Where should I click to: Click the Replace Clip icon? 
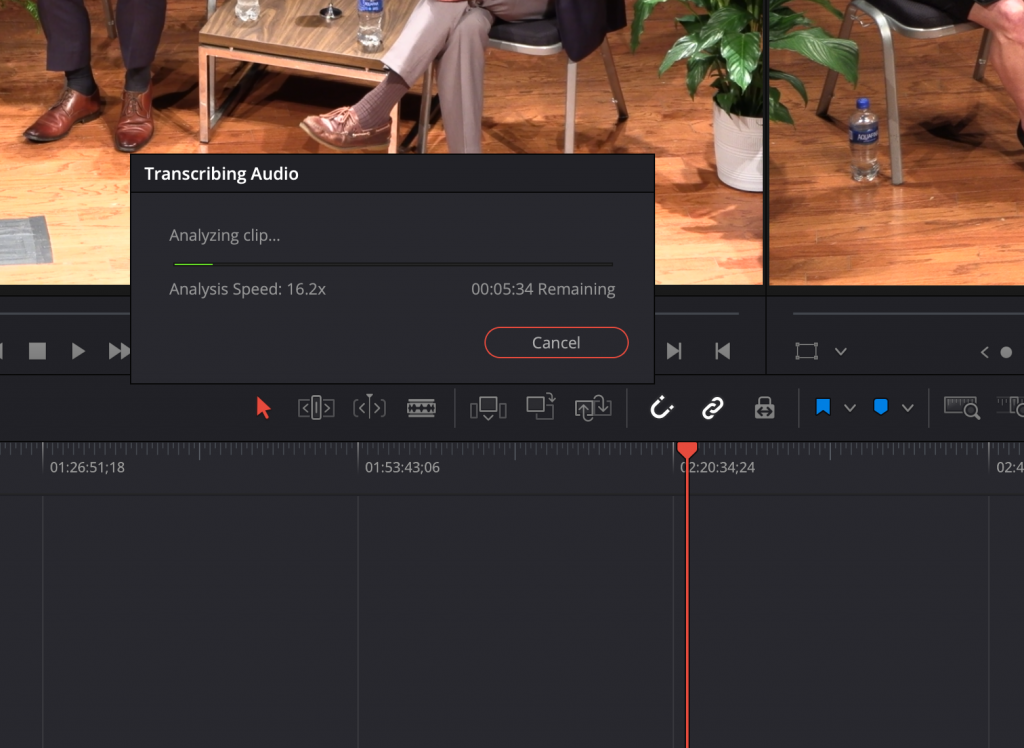(x=593, y=408)
